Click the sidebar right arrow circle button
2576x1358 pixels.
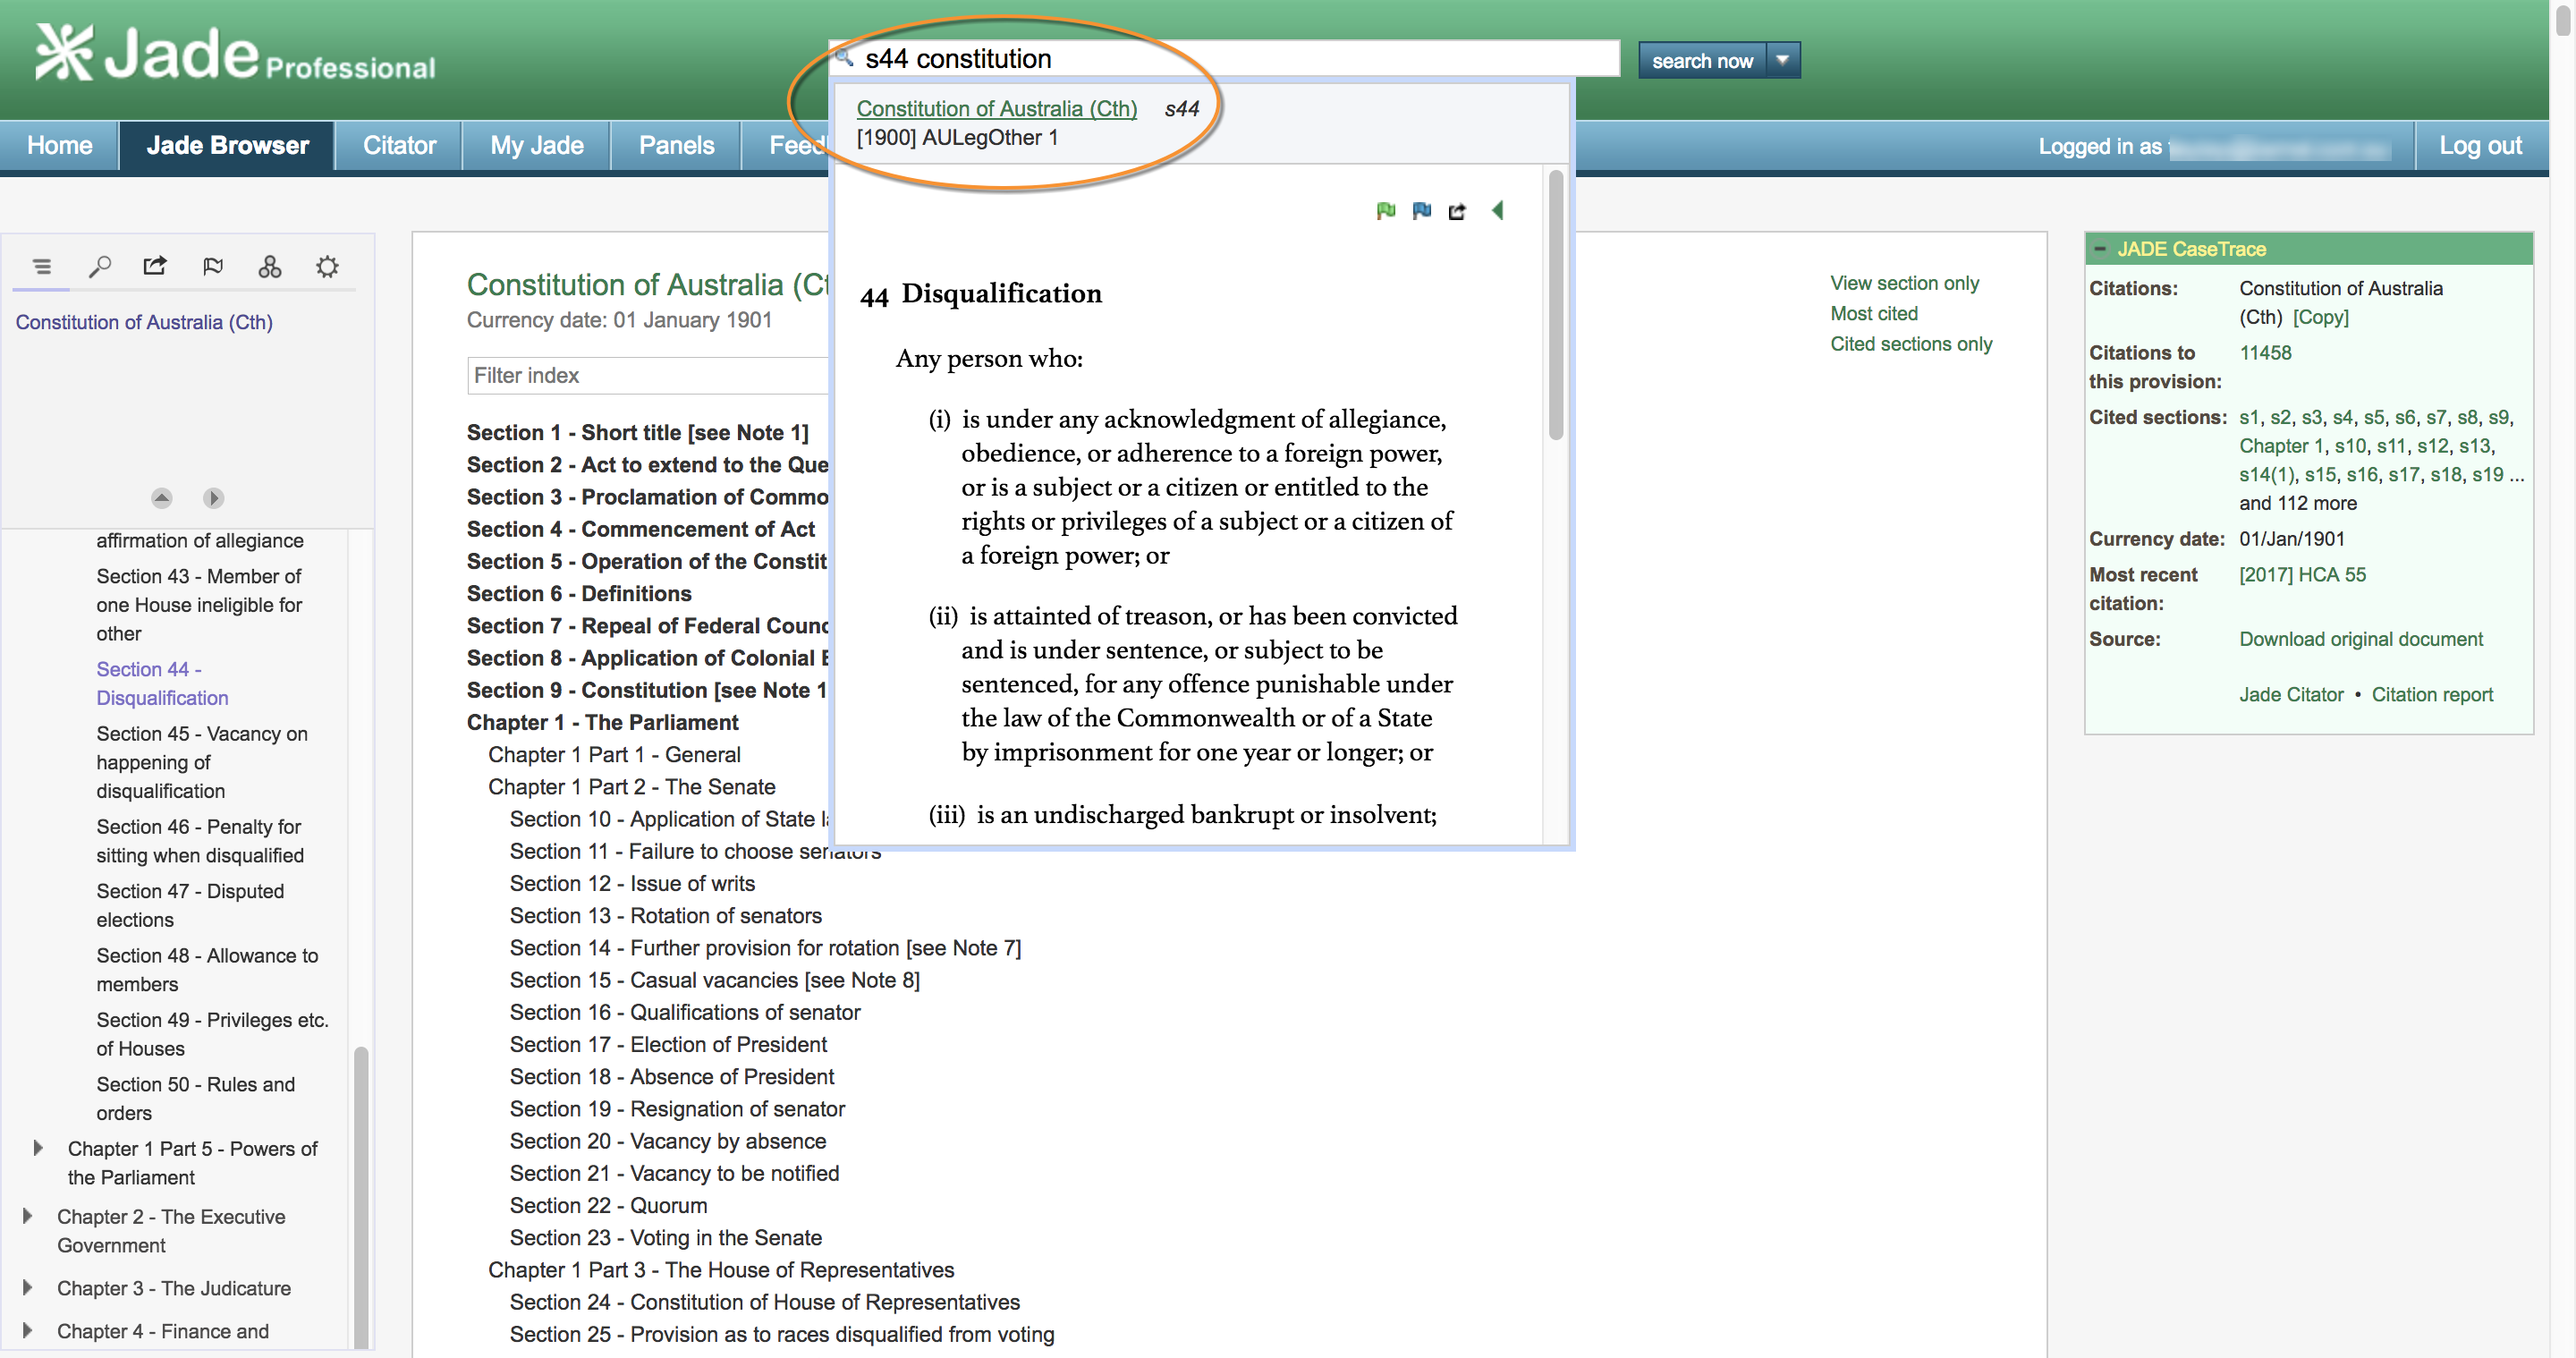tap(213, 497)
